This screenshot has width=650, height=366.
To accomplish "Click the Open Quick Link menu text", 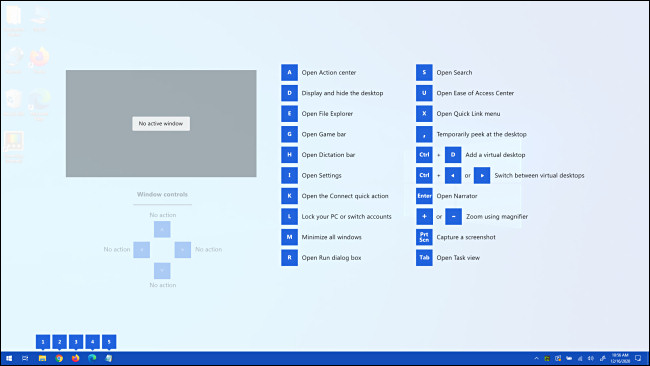I will [x=468, y=114].
